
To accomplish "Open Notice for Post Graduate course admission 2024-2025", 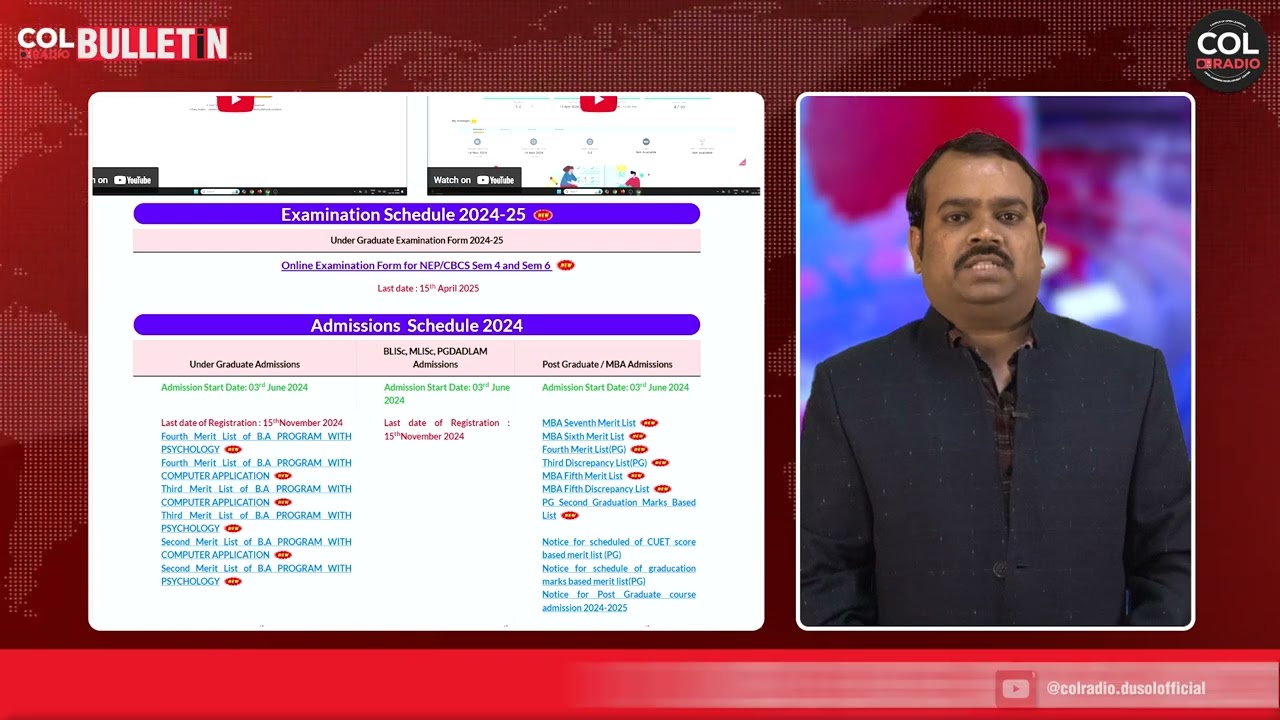I will (x=619, y=601).
